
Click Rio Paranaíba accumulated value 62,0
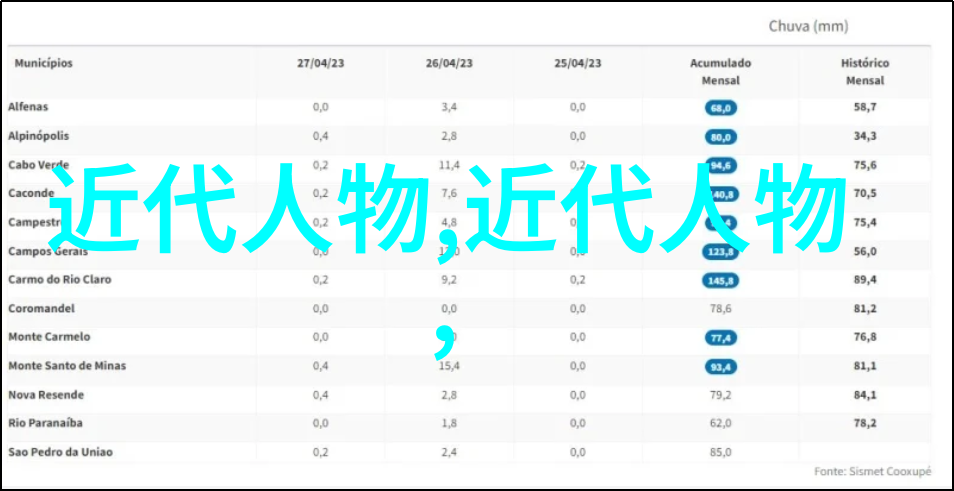720,423
